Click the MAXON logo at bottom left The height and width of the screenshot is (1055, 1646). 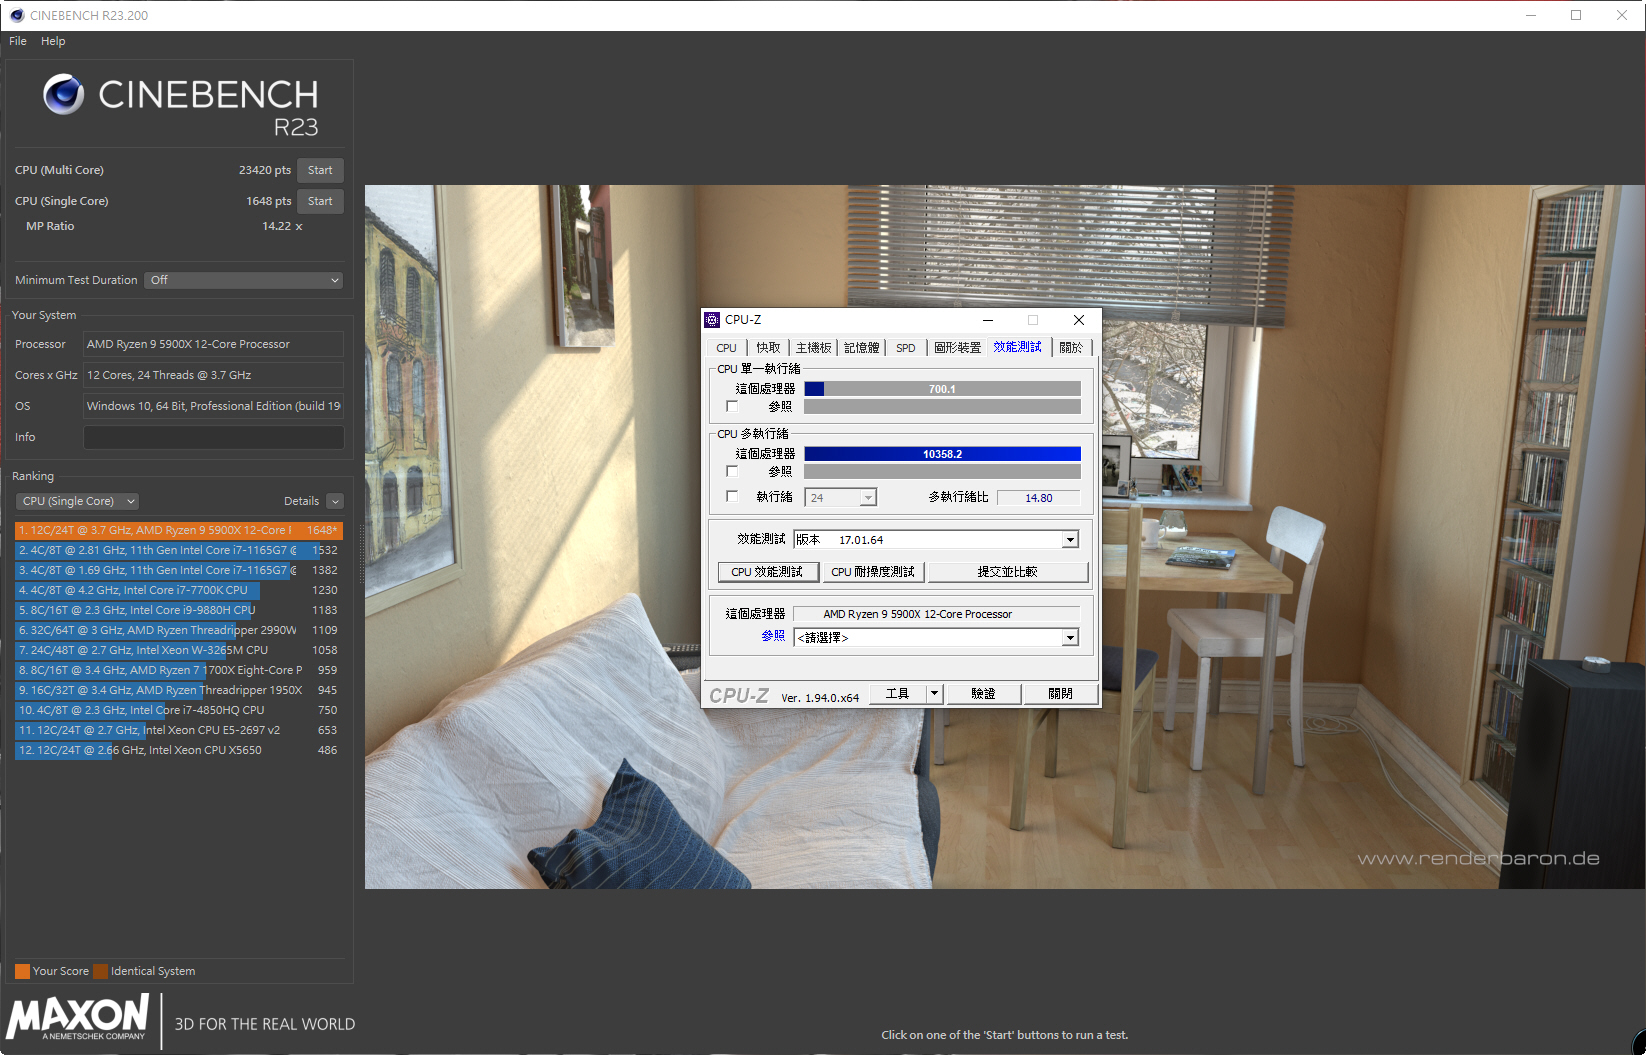78,1018
